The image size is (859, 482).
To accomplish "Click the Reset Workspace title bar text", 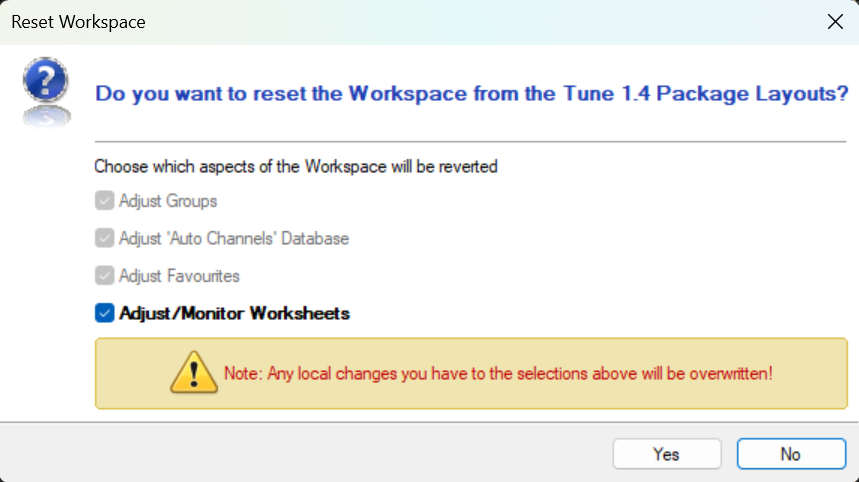I will [78, 22].
